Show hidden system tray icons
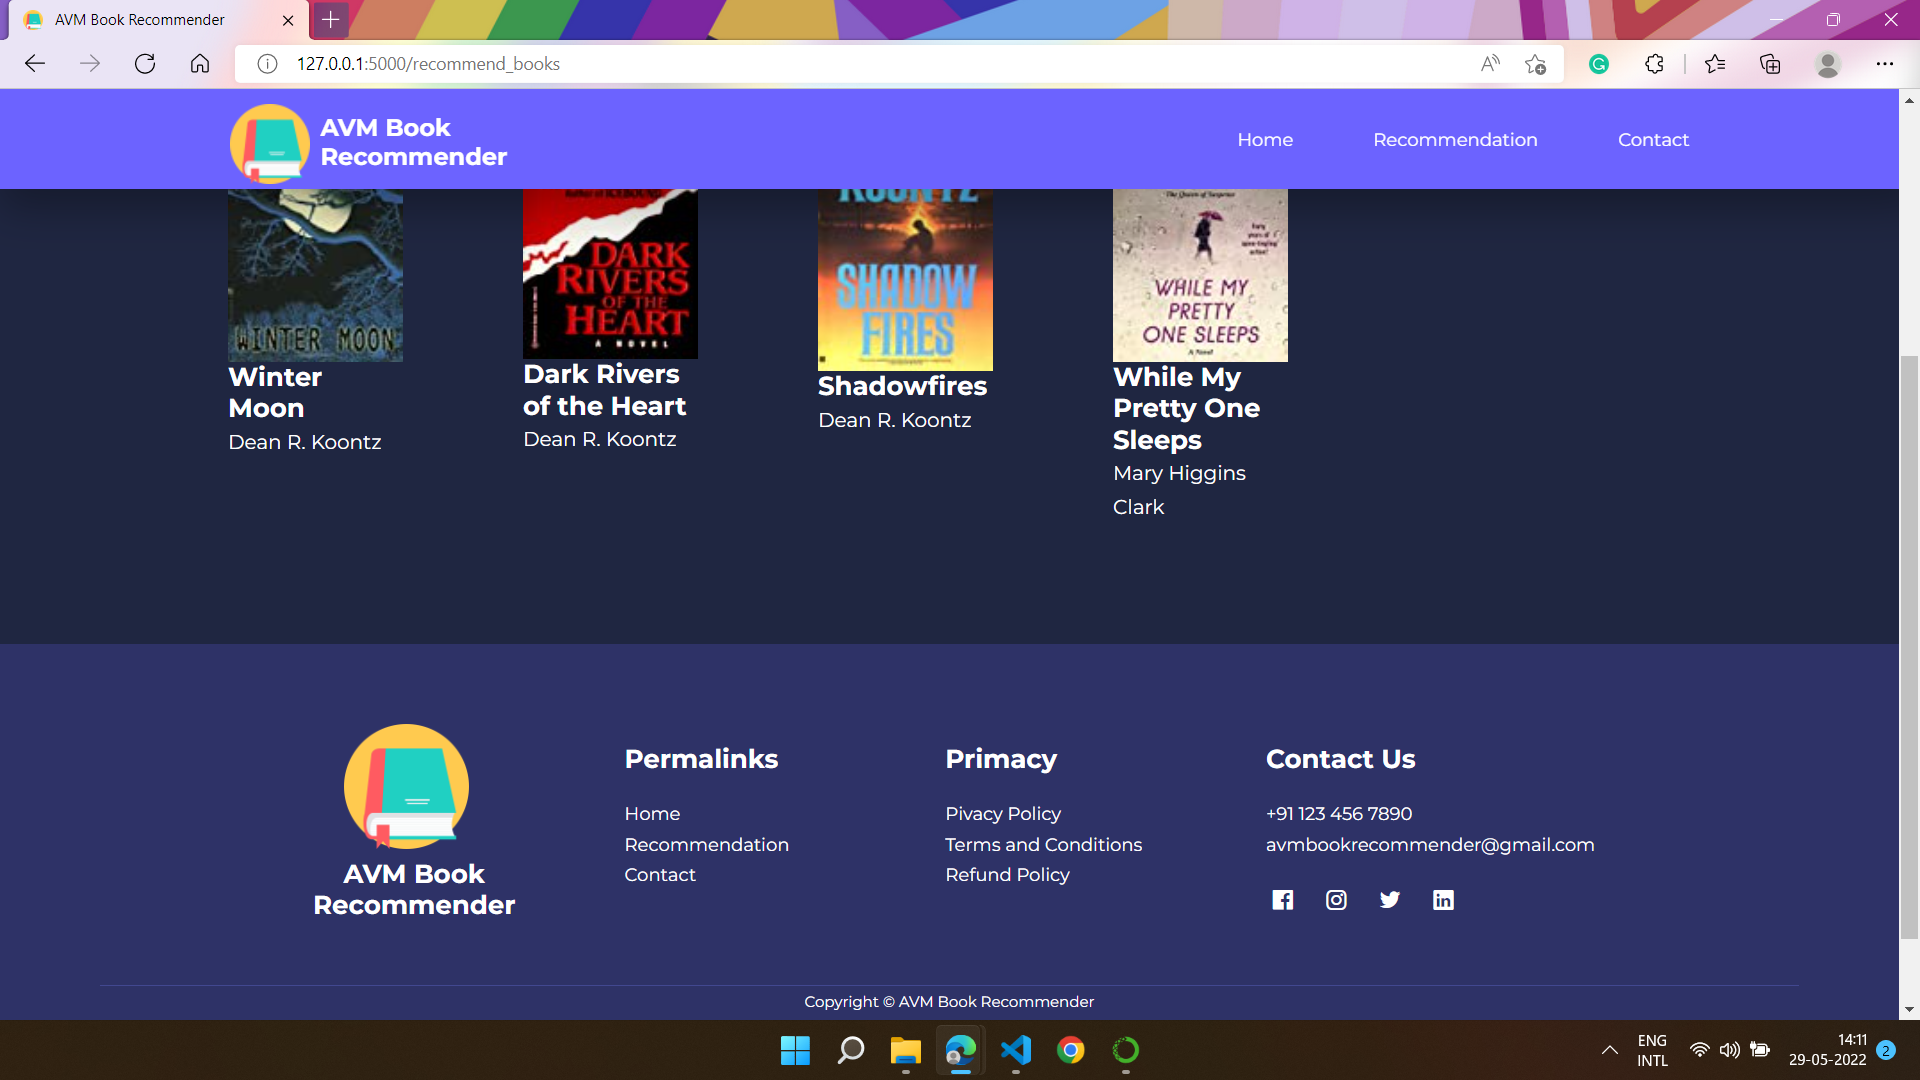The image size is (1920, 1080). tap(1609, 1050)
